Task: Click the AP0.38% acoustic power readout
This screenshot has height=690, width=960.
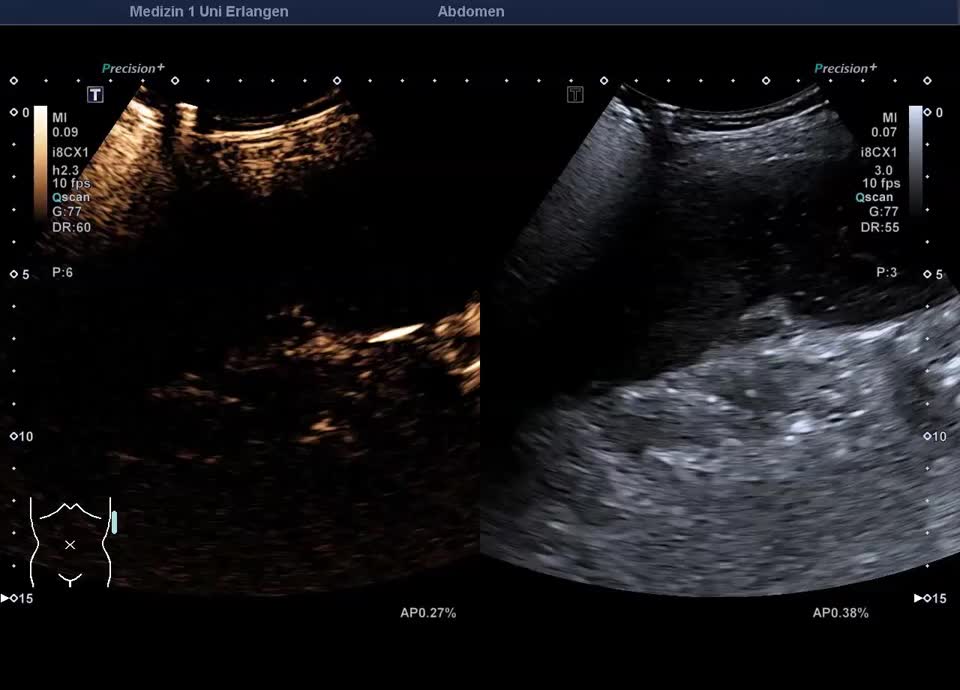Action: (x=840, y=613)
